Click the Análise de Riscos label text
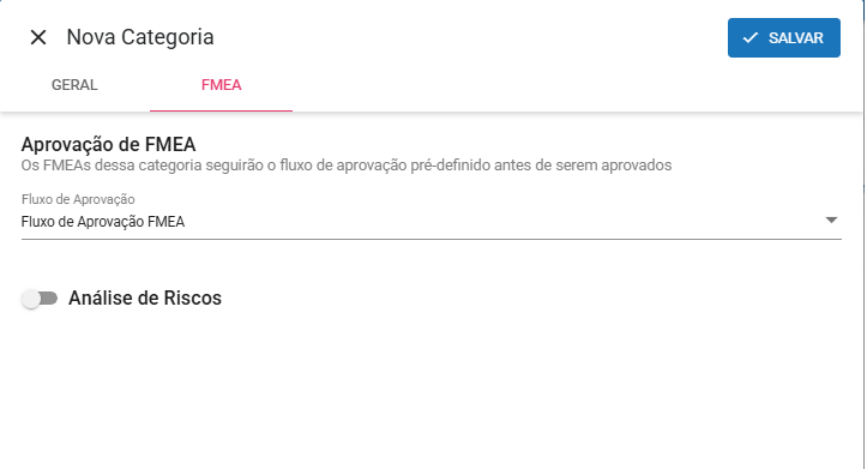865x469 pixels. [x=145, y=298]
